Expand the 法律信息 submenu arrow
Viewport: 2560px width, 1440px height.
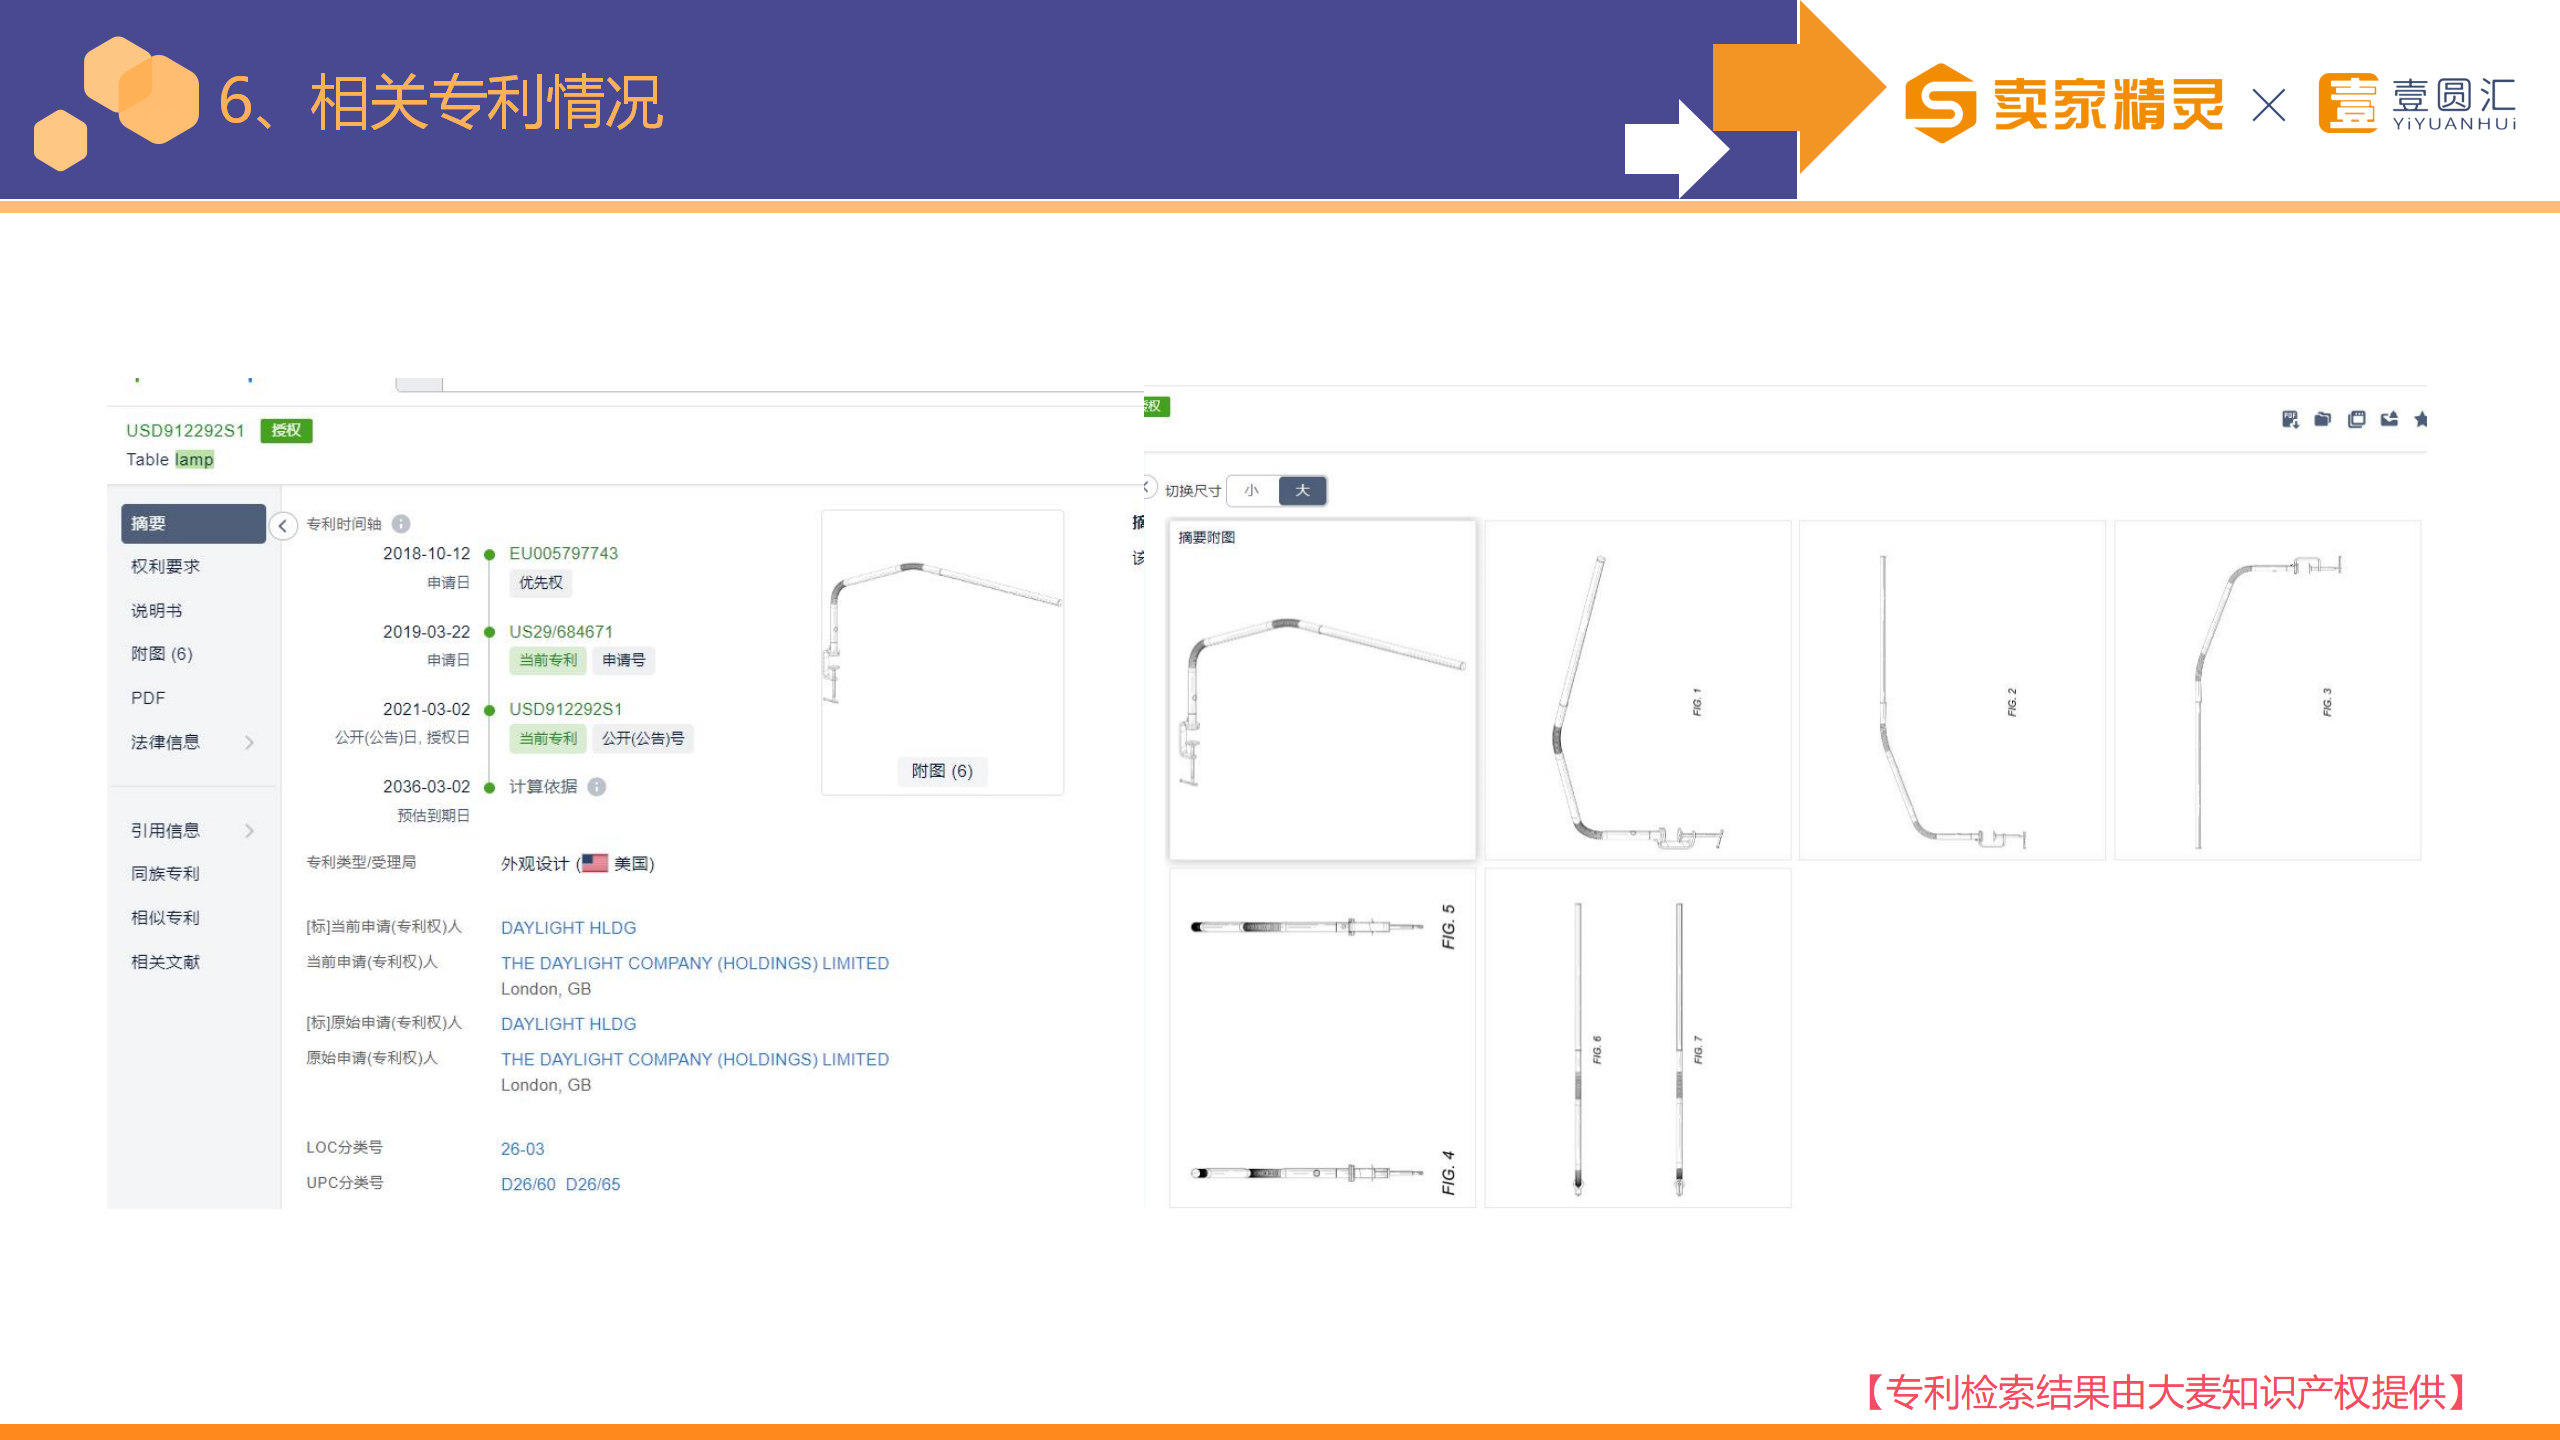249,742
